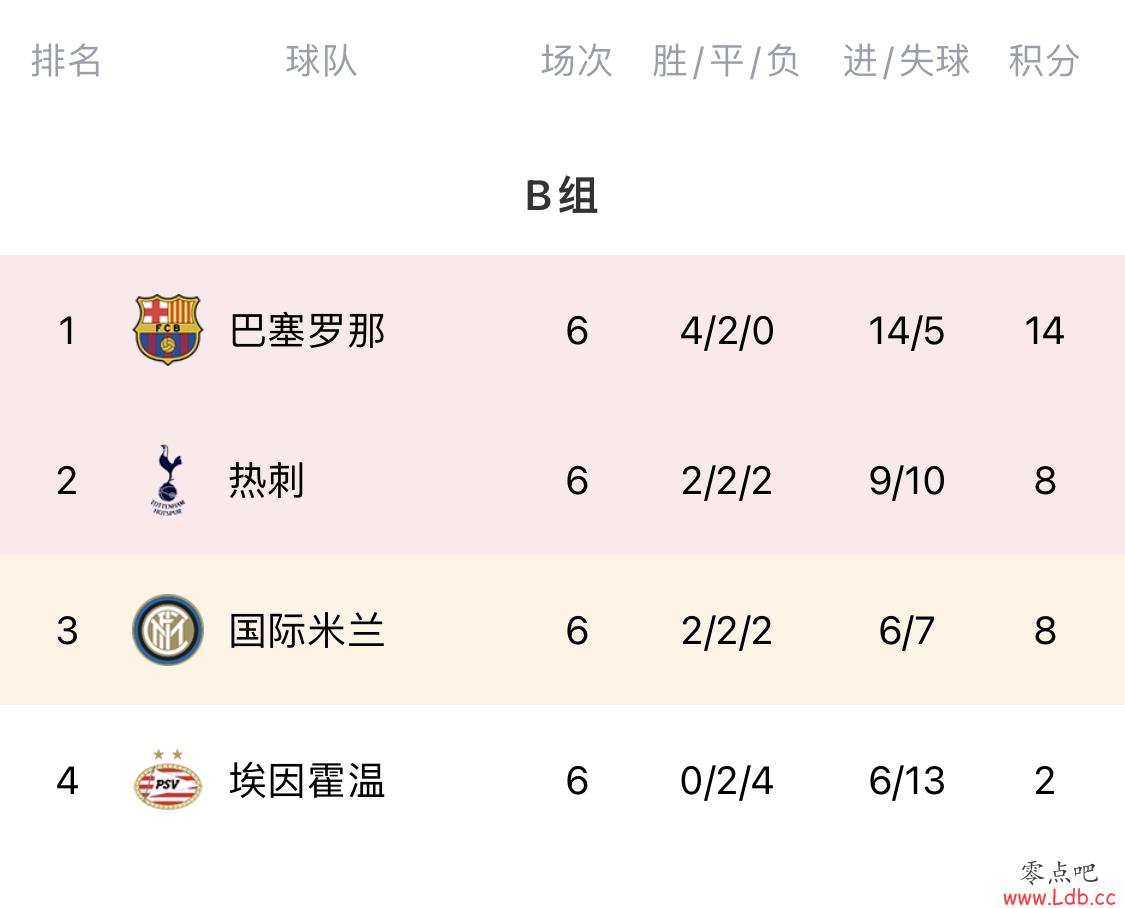Click the Barcelona club crest
Image resolution: width=1125 pixels, height=908 pixels.
pyautogui.click(x=168, y=329)
